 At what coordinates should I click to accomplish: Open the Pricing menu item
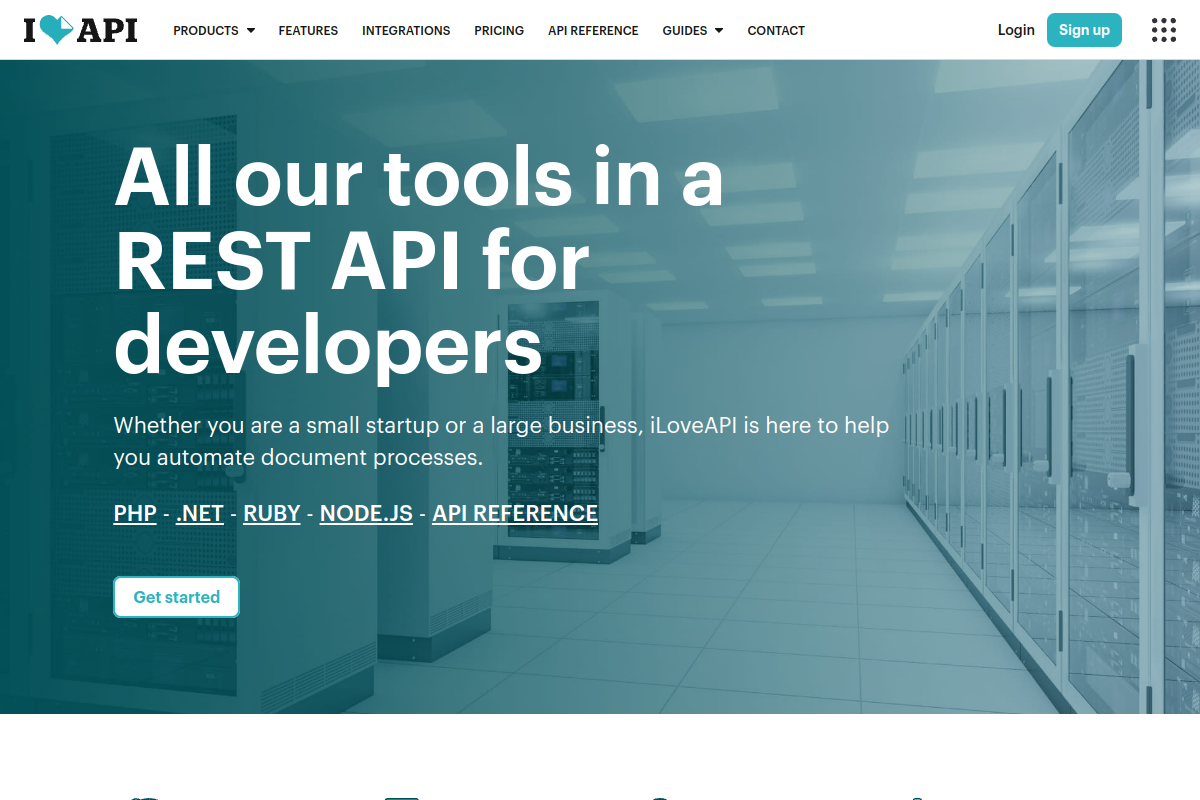click(499, 31)
